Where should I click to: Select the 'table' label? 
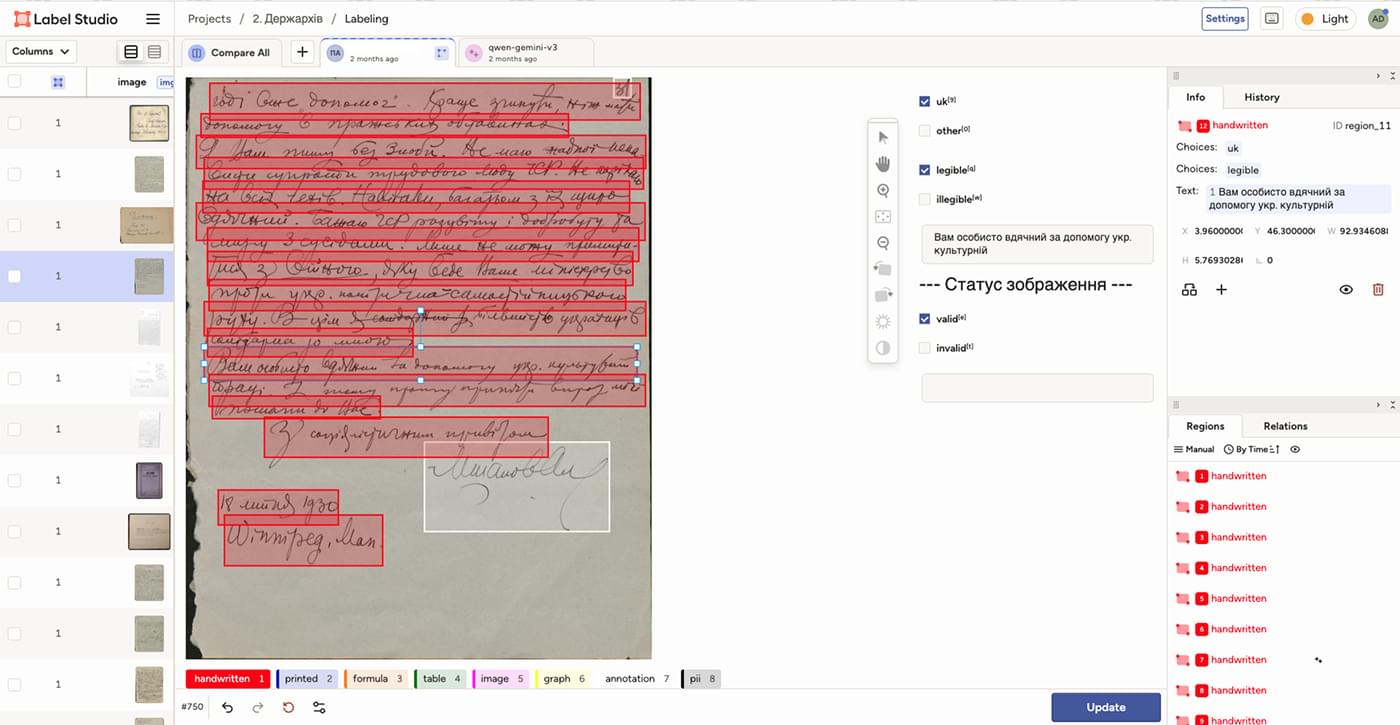(x=440, y=679)
